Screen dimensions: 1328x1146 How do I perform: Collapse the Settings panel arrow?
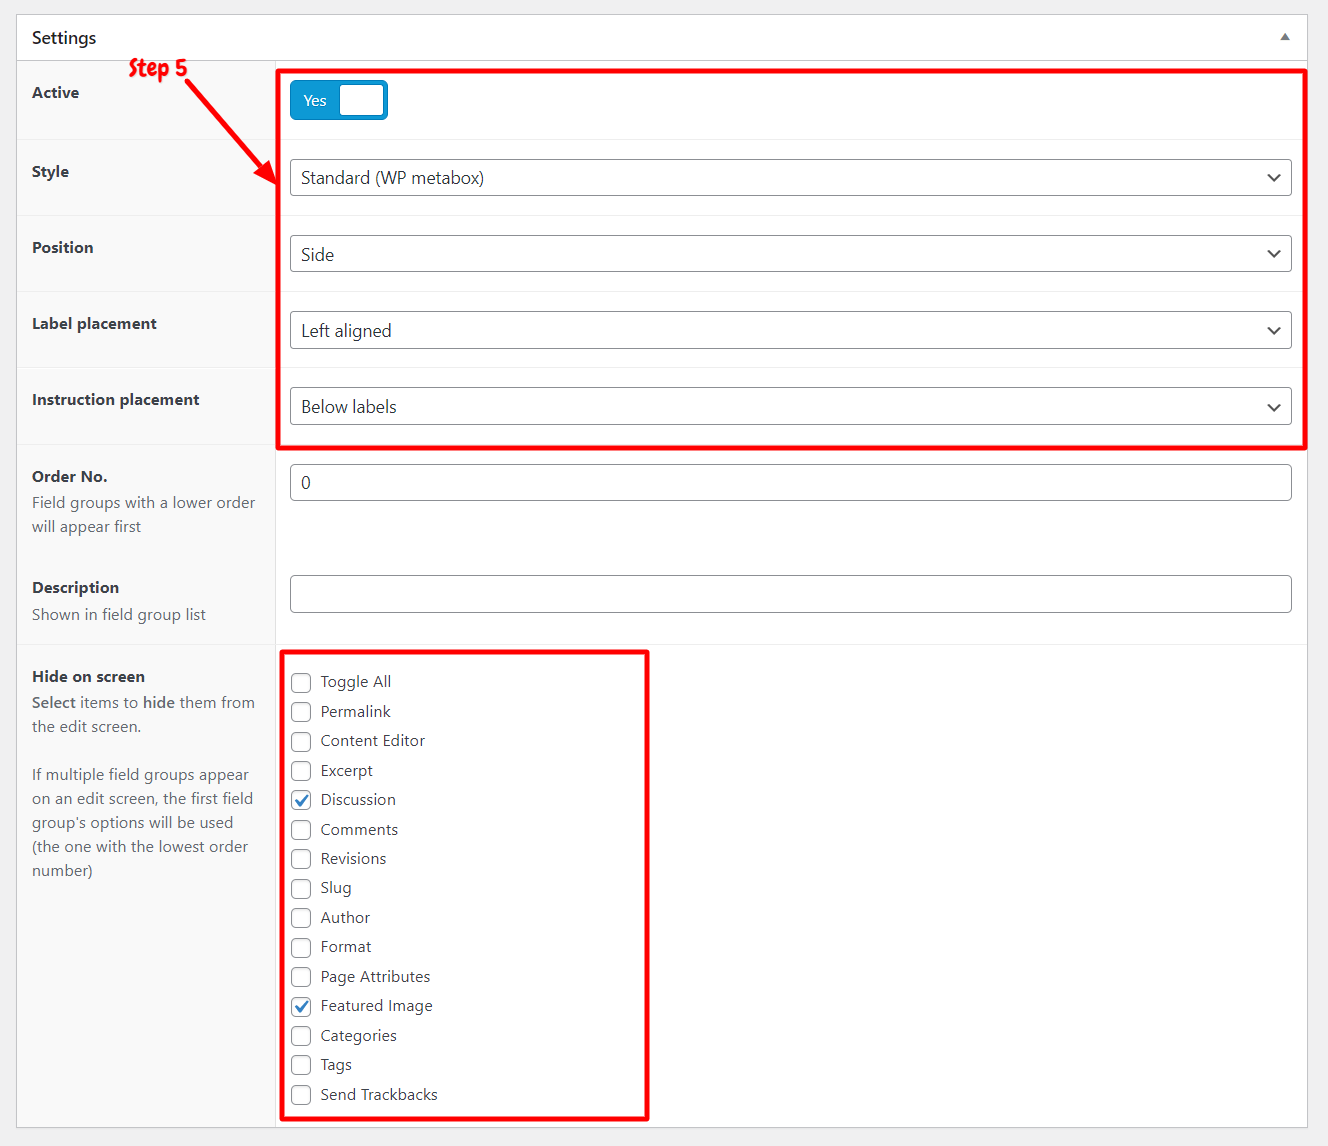(1284, 37)
